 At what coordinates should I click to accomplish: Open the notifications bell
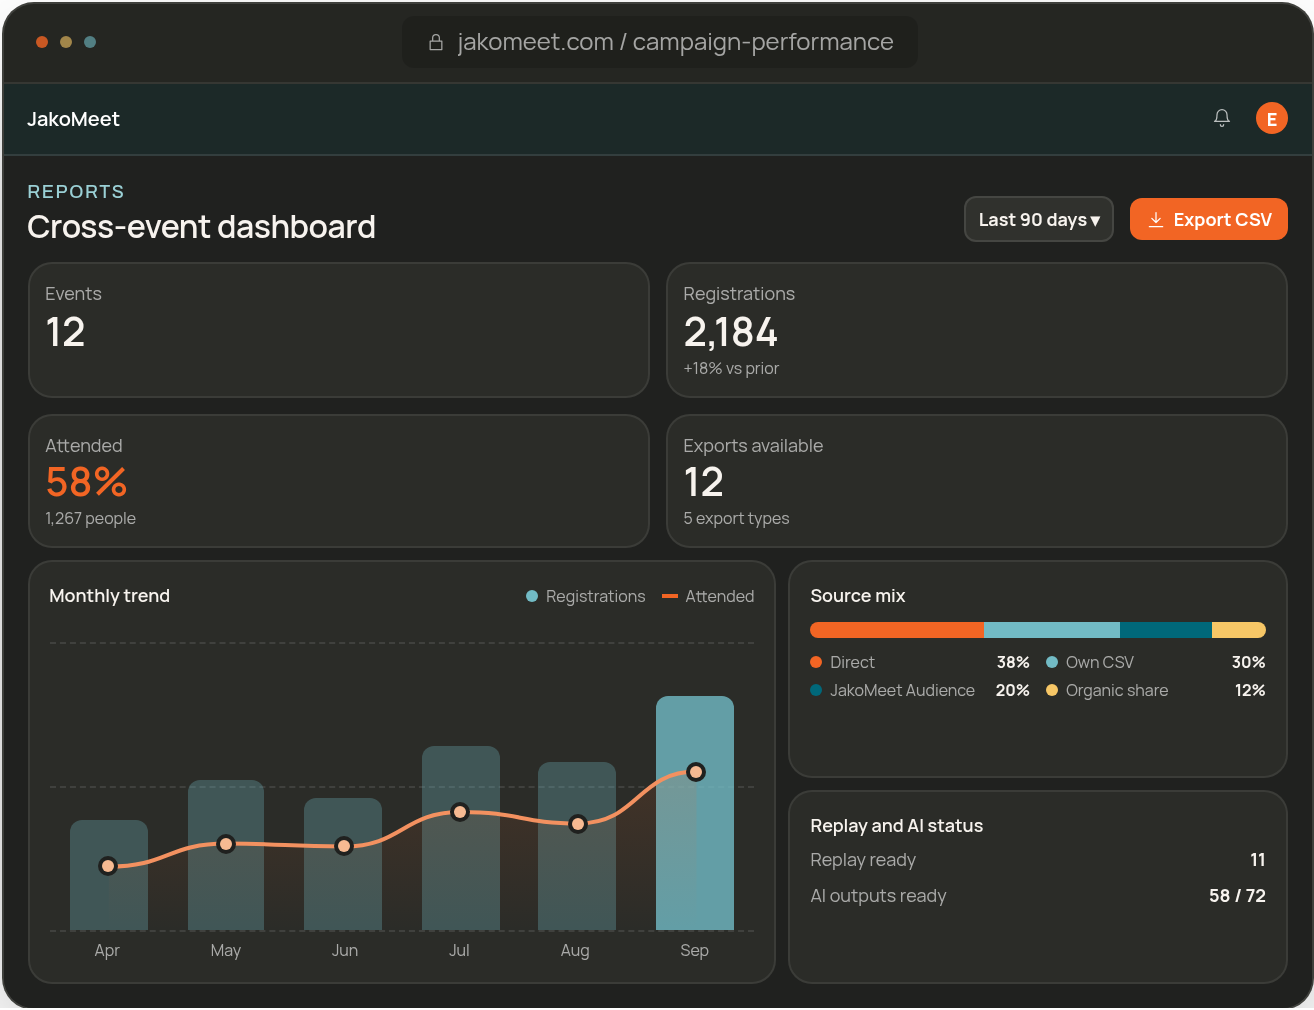point(1221,118)
